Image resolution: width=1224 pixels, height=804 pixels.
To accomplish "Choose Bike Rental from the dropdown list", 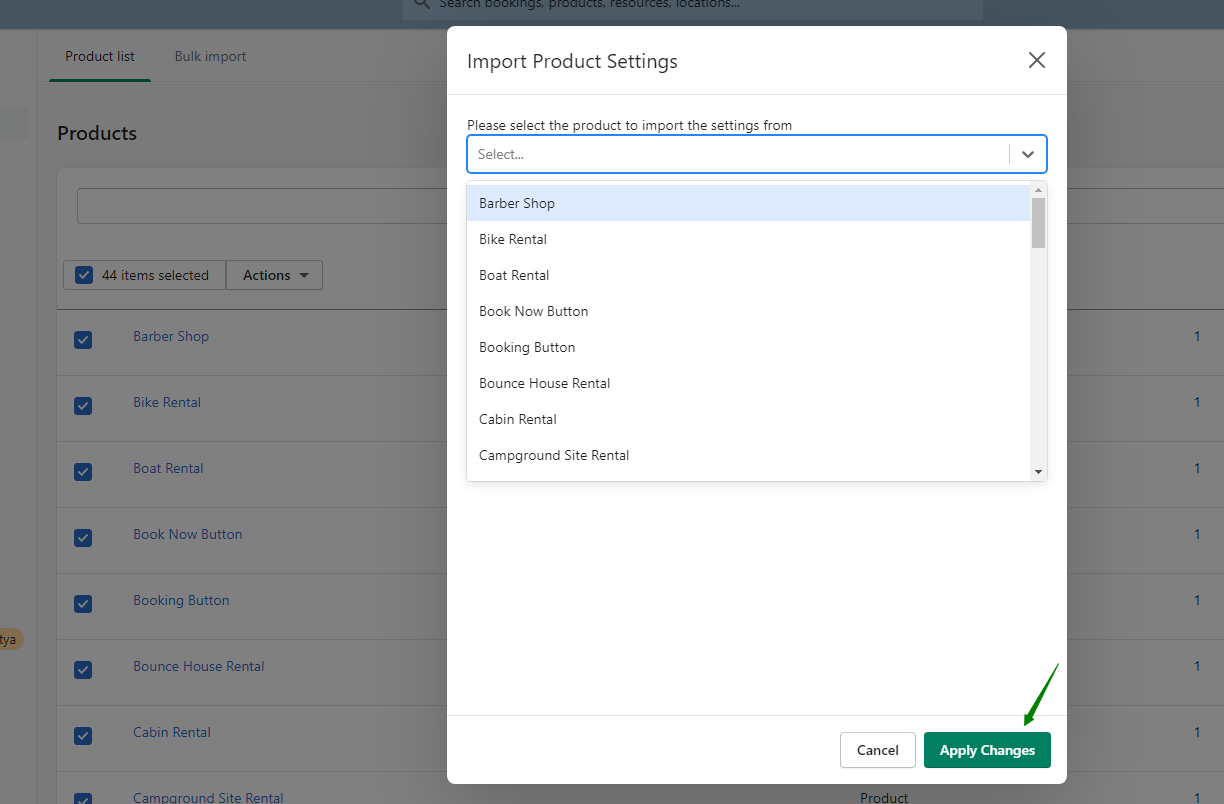I will pyautogui.click(x=749, y=239).
